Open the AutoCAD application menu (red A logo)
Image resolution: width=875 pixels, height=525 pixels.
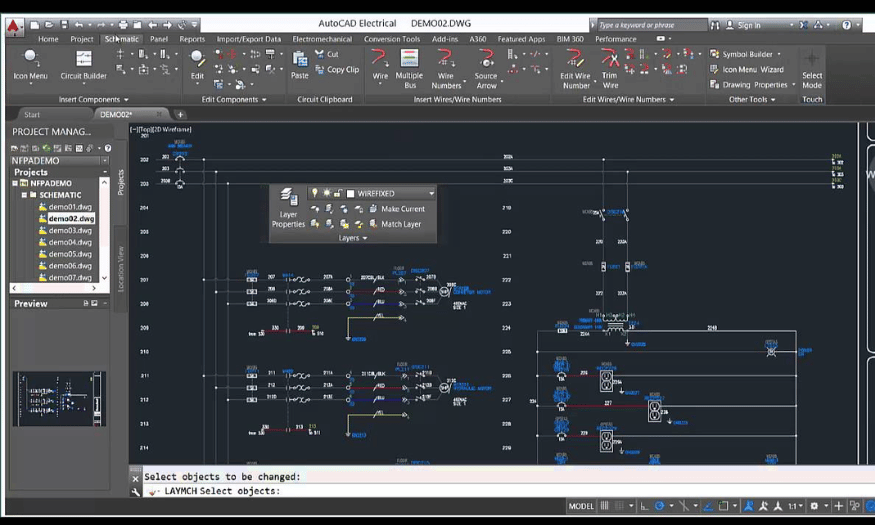(x=15, y=26)
